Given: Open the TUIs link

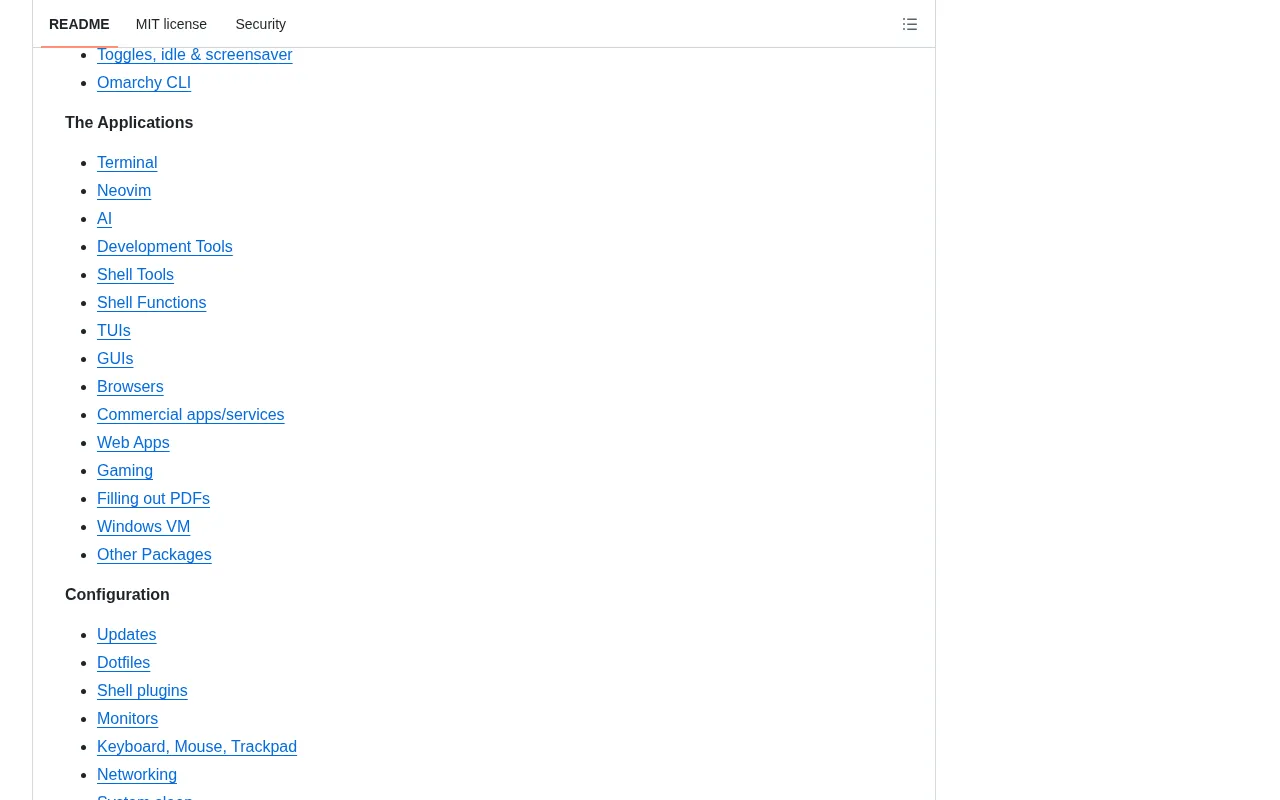Looking at the screenshot, I should click(x=114, y=331).
